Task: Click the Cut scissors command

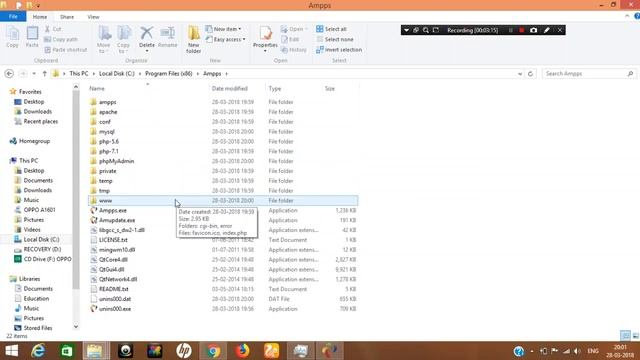Action: [53, 29]
